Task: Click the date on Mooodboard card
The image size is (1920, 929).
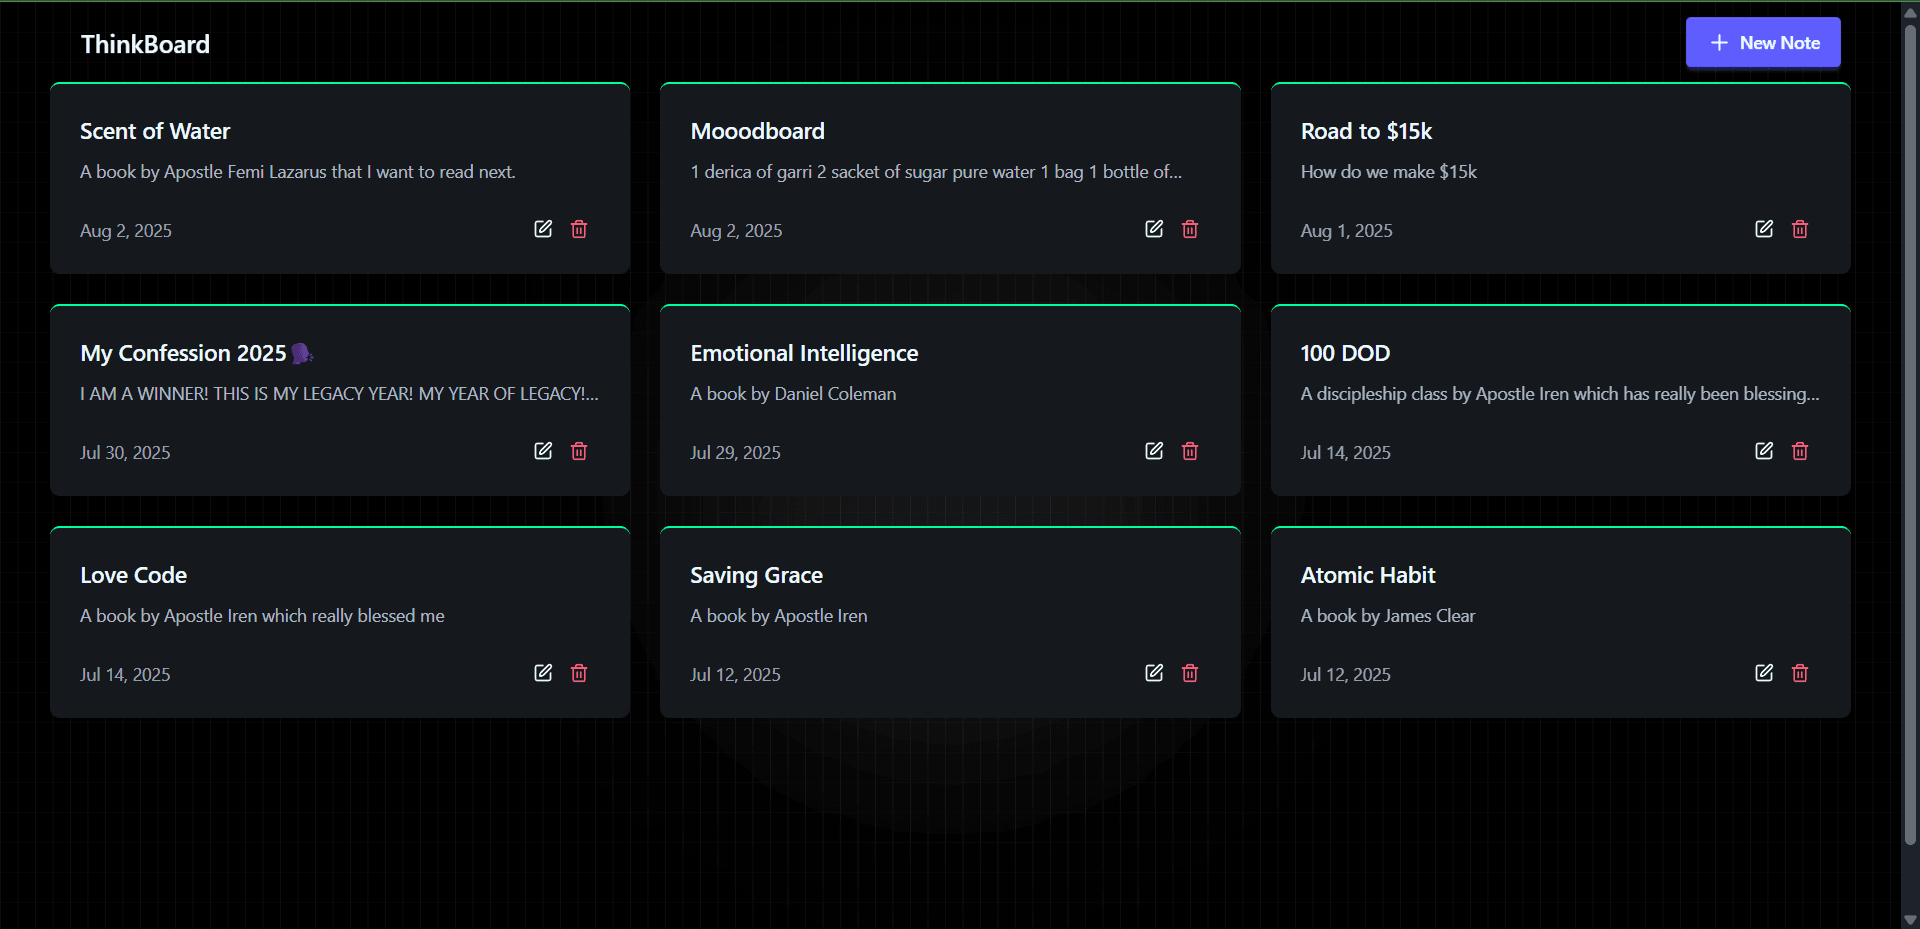Action: (x=736, y=231)
